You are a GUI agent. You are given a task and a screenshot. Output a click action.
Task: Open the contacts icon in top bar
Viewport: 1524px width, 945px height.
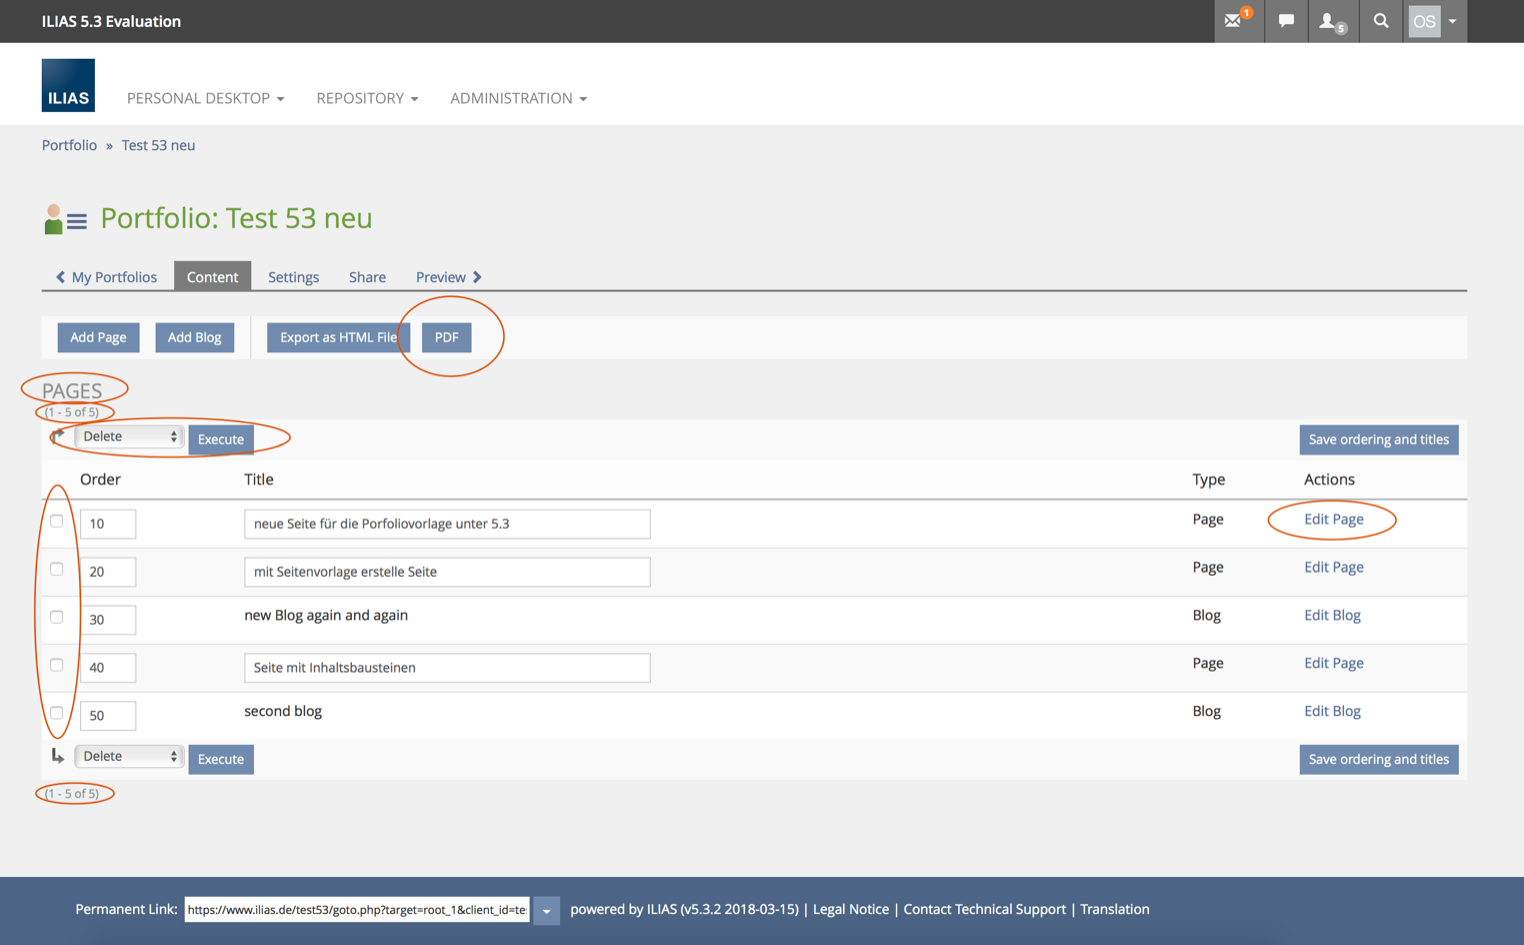coord(1330,21)
